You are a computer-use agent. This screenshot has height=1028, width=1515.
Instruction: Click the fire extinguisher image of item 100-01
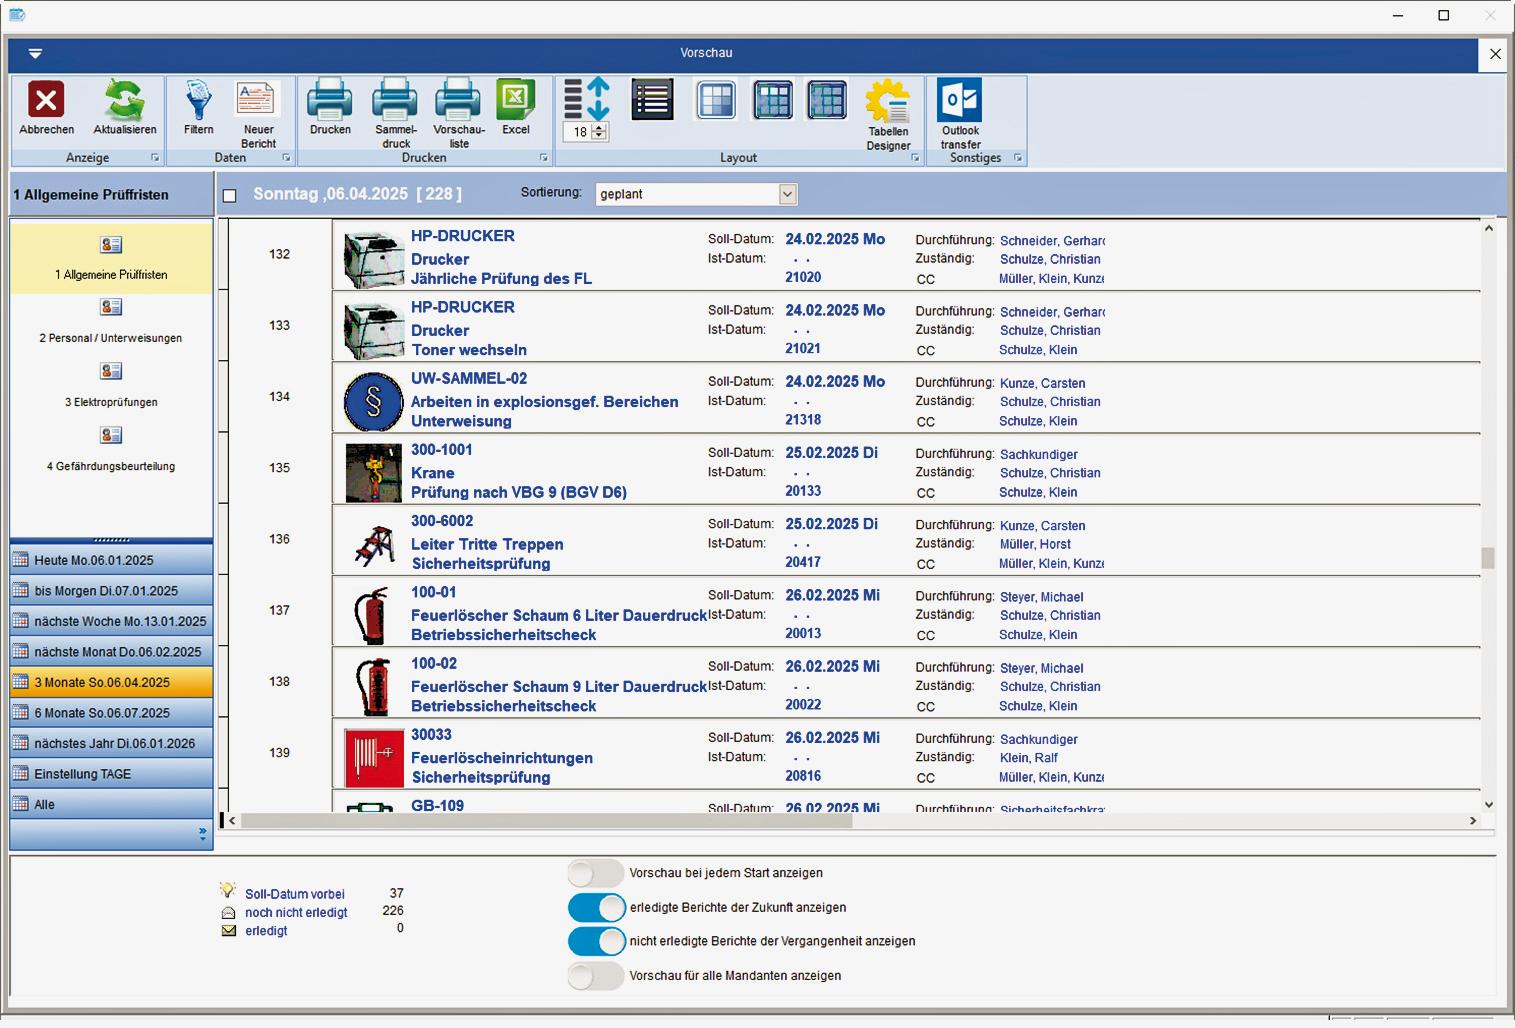(371, 615)
